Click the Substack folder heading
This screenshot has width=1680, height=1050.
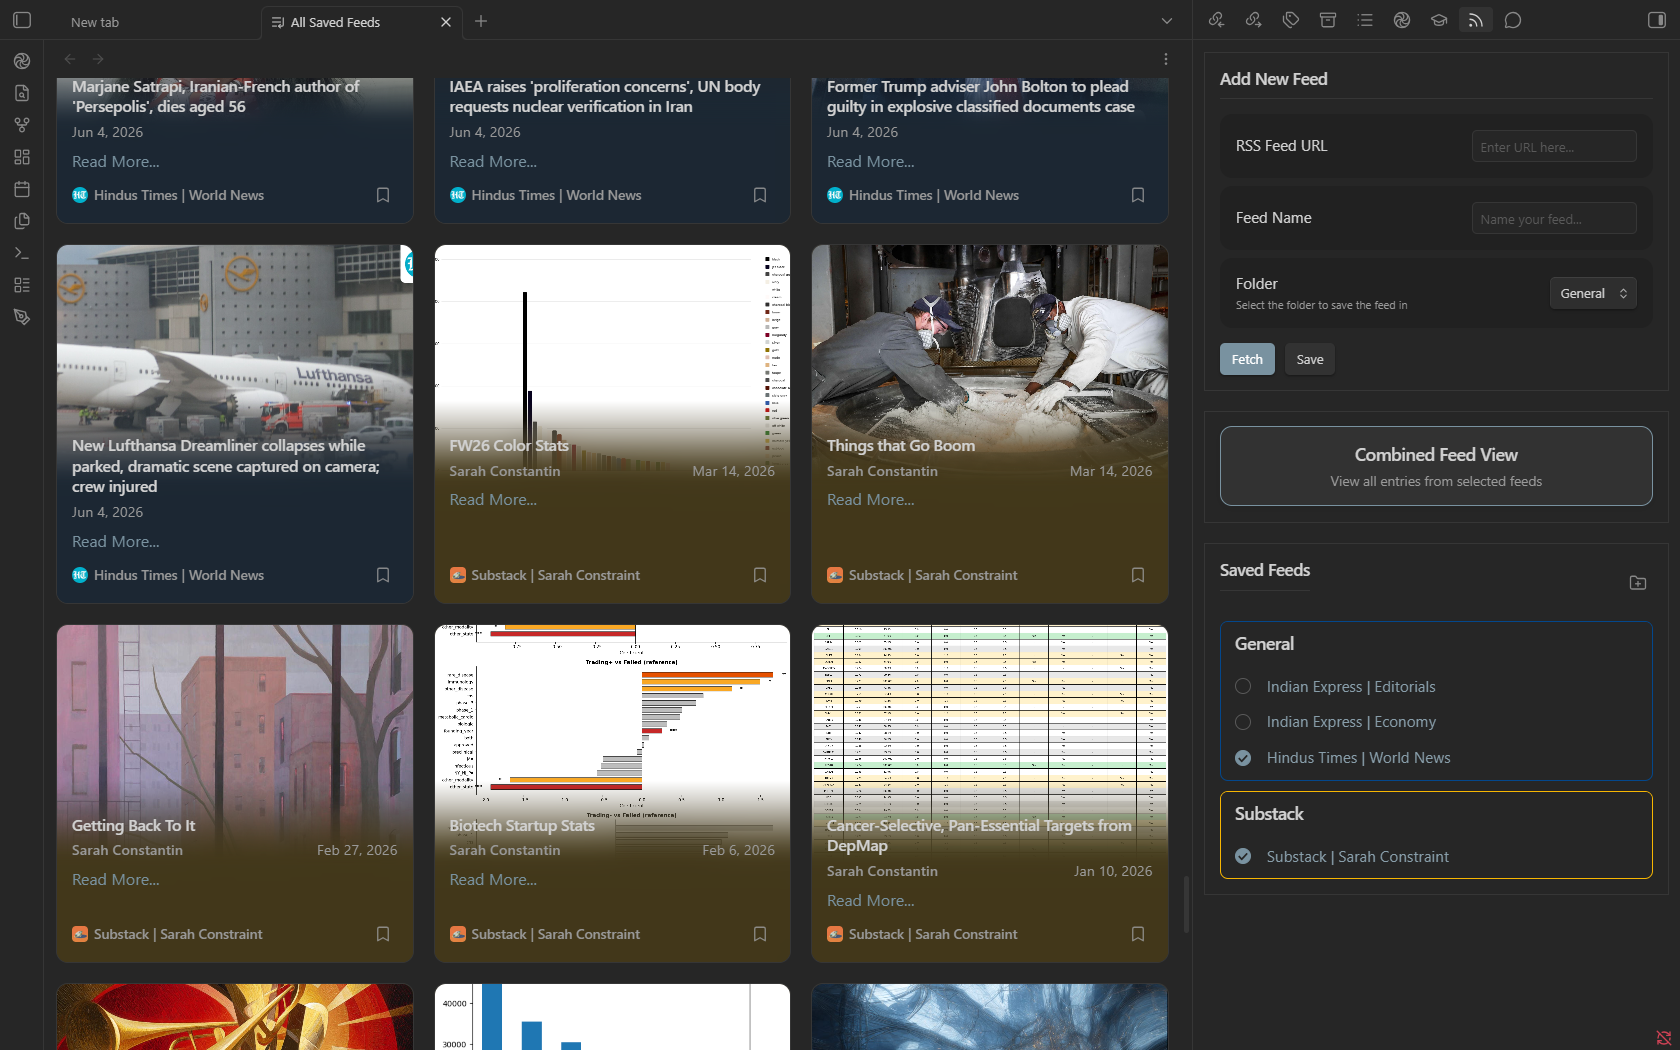pos(1269,814)
